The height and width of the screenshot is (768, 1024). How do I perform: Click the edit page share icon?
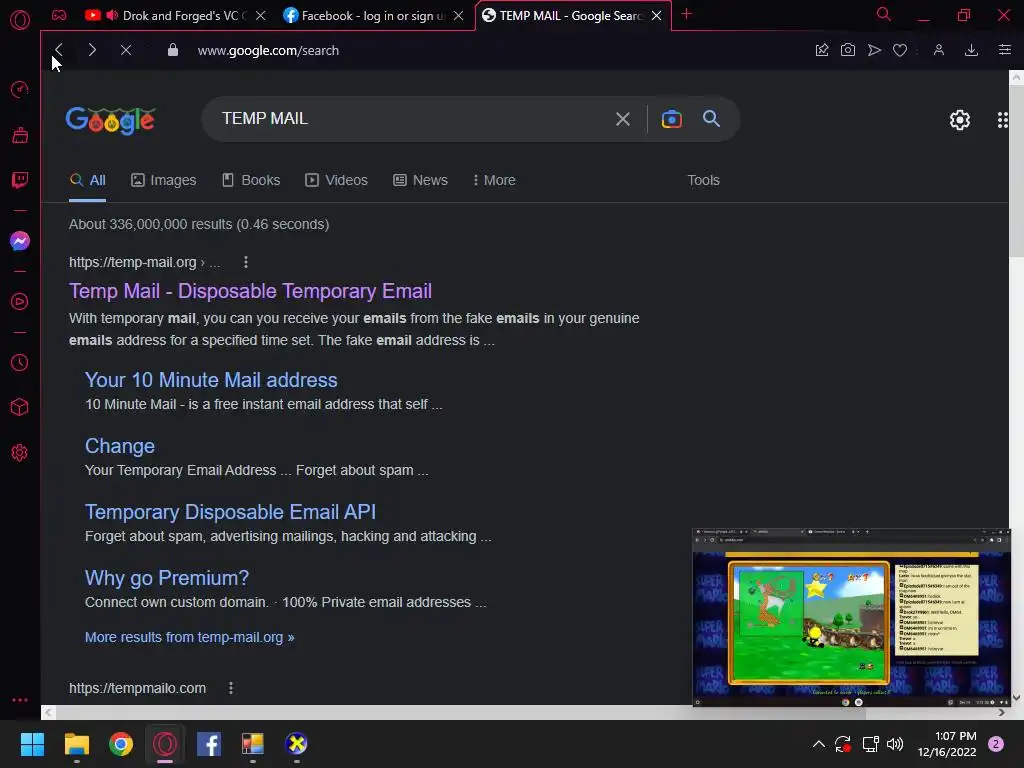point(822,50)
